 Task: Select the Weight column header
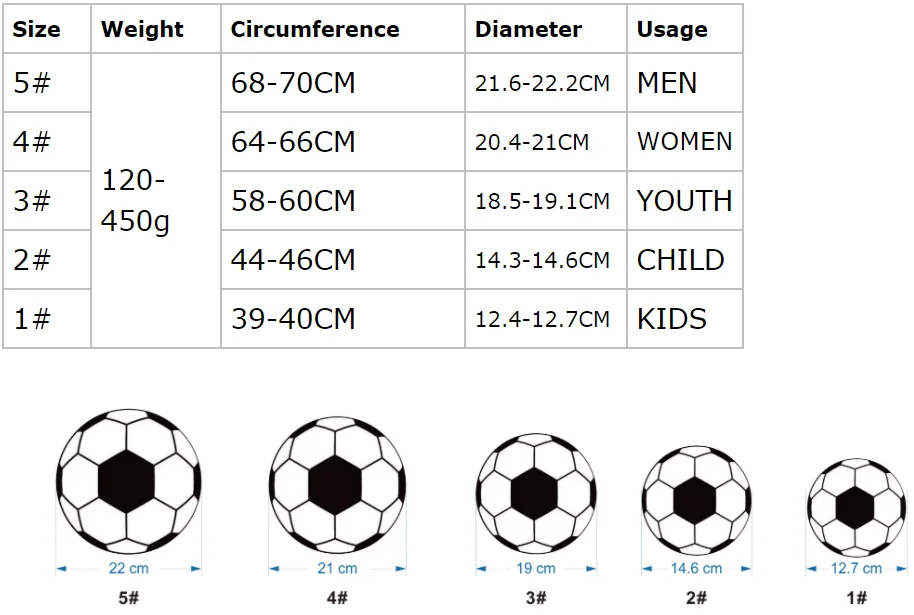click(143, 30)
